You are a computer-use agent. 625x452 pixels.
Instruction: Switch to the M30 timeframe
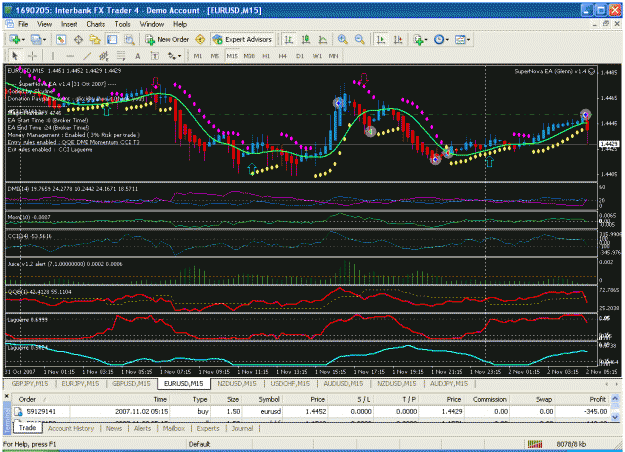[249, 56]
